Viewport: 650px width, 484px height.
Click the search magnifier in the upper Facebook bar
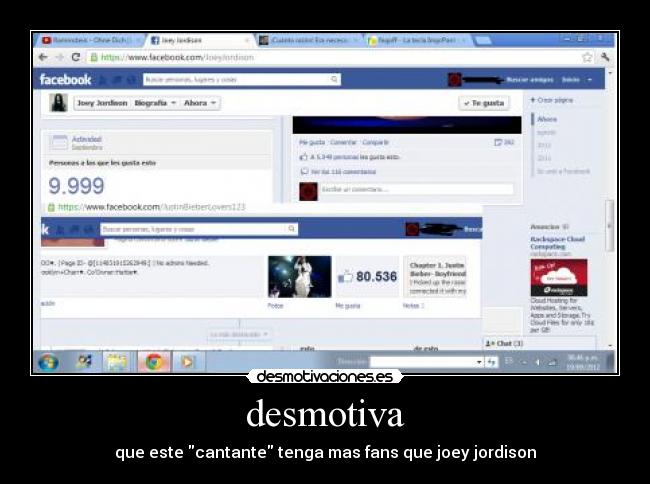334,79
